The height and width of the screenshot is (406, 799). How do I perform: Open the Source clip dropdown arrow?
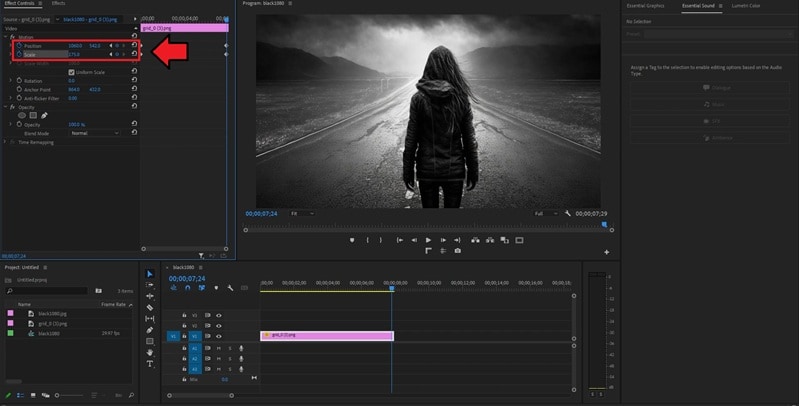[58, 19]
